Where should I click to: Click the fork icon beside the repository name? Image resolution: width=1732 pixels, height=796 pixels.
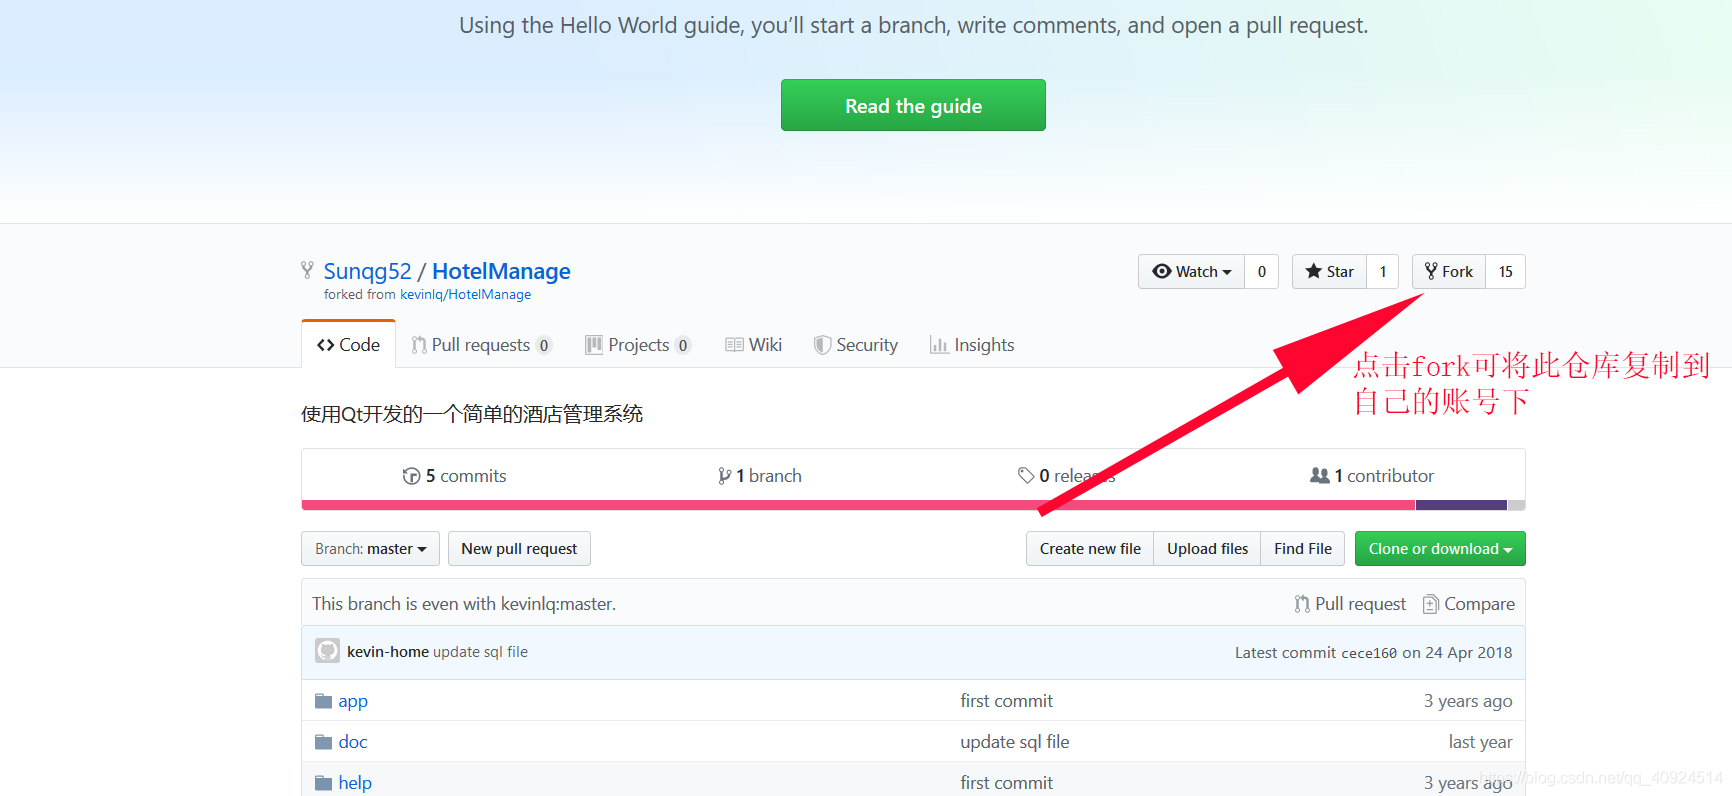tap(307, 269)
